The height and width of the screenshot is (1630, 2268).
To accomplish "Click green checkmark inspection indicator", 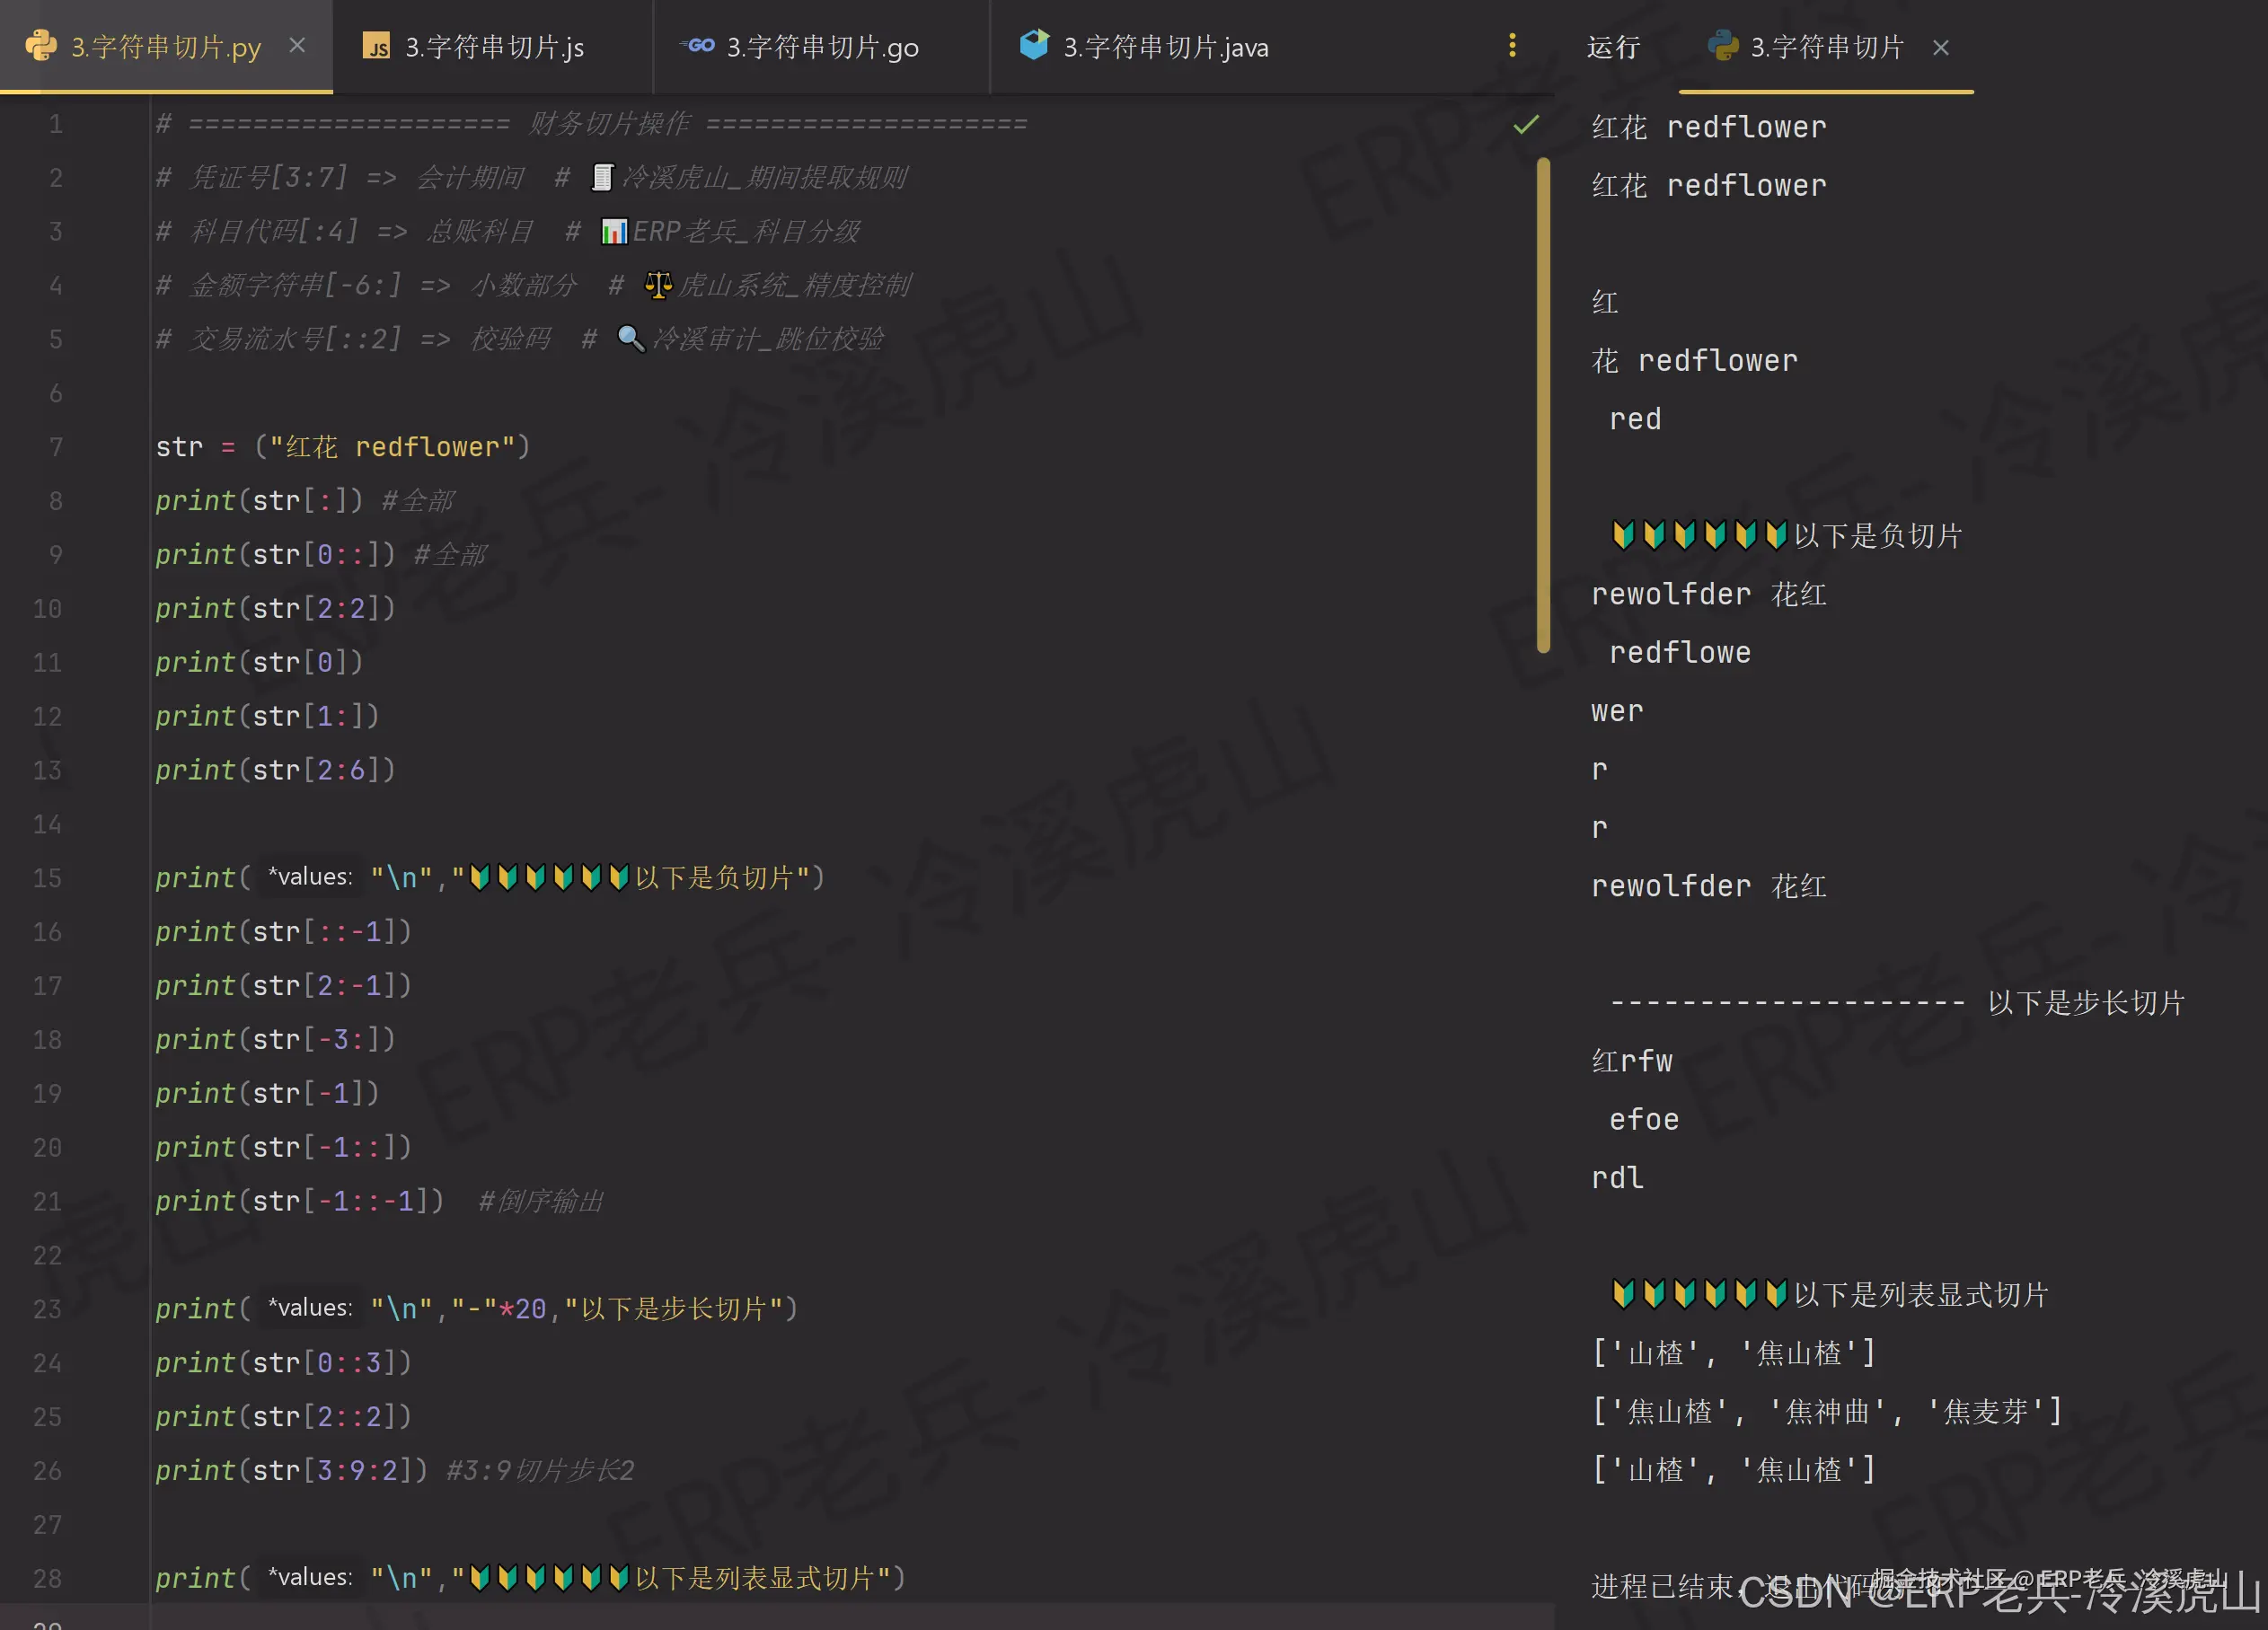I will tap(1526, 125).
